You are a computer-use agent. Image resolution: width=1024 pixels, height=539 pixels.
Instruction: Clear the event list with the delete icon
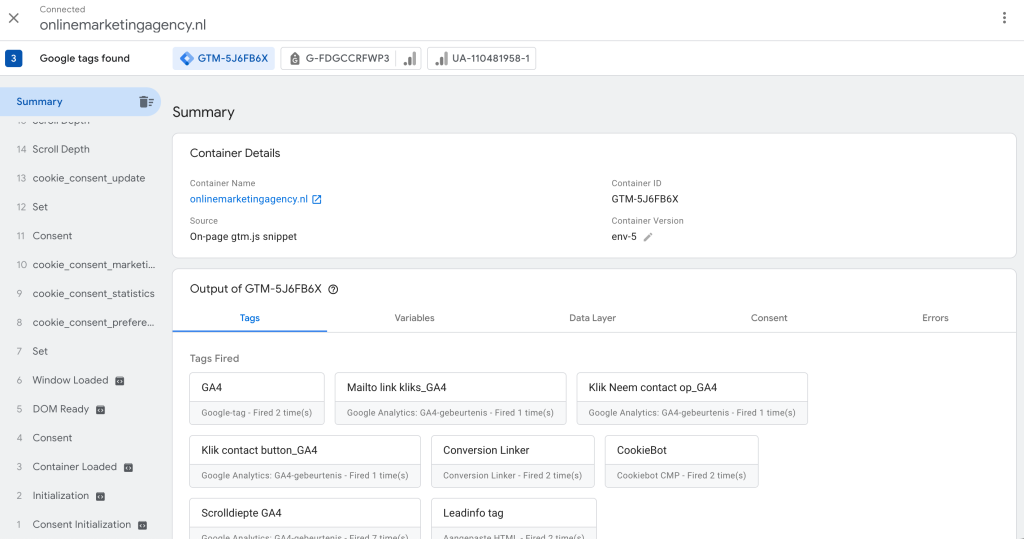[146, 102]
